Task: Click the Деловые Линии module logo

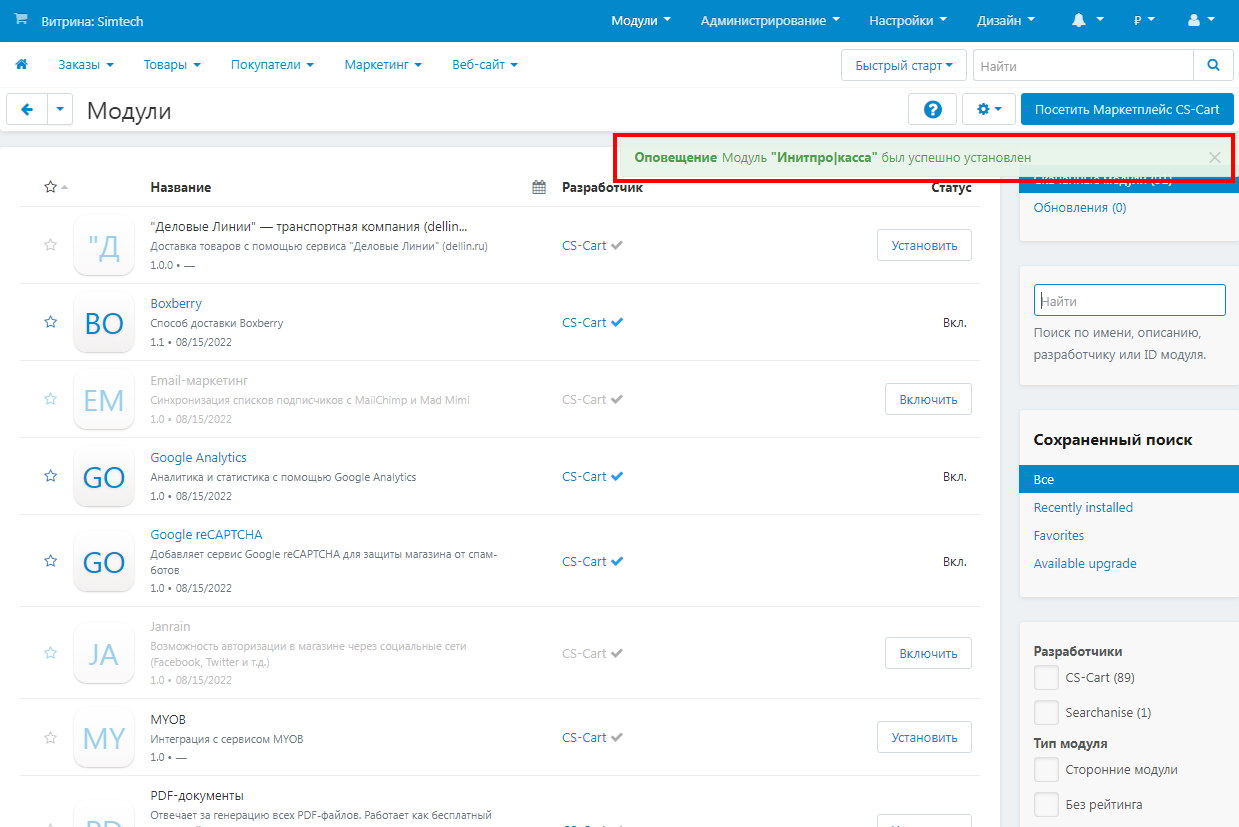Action: coord(104,245)
